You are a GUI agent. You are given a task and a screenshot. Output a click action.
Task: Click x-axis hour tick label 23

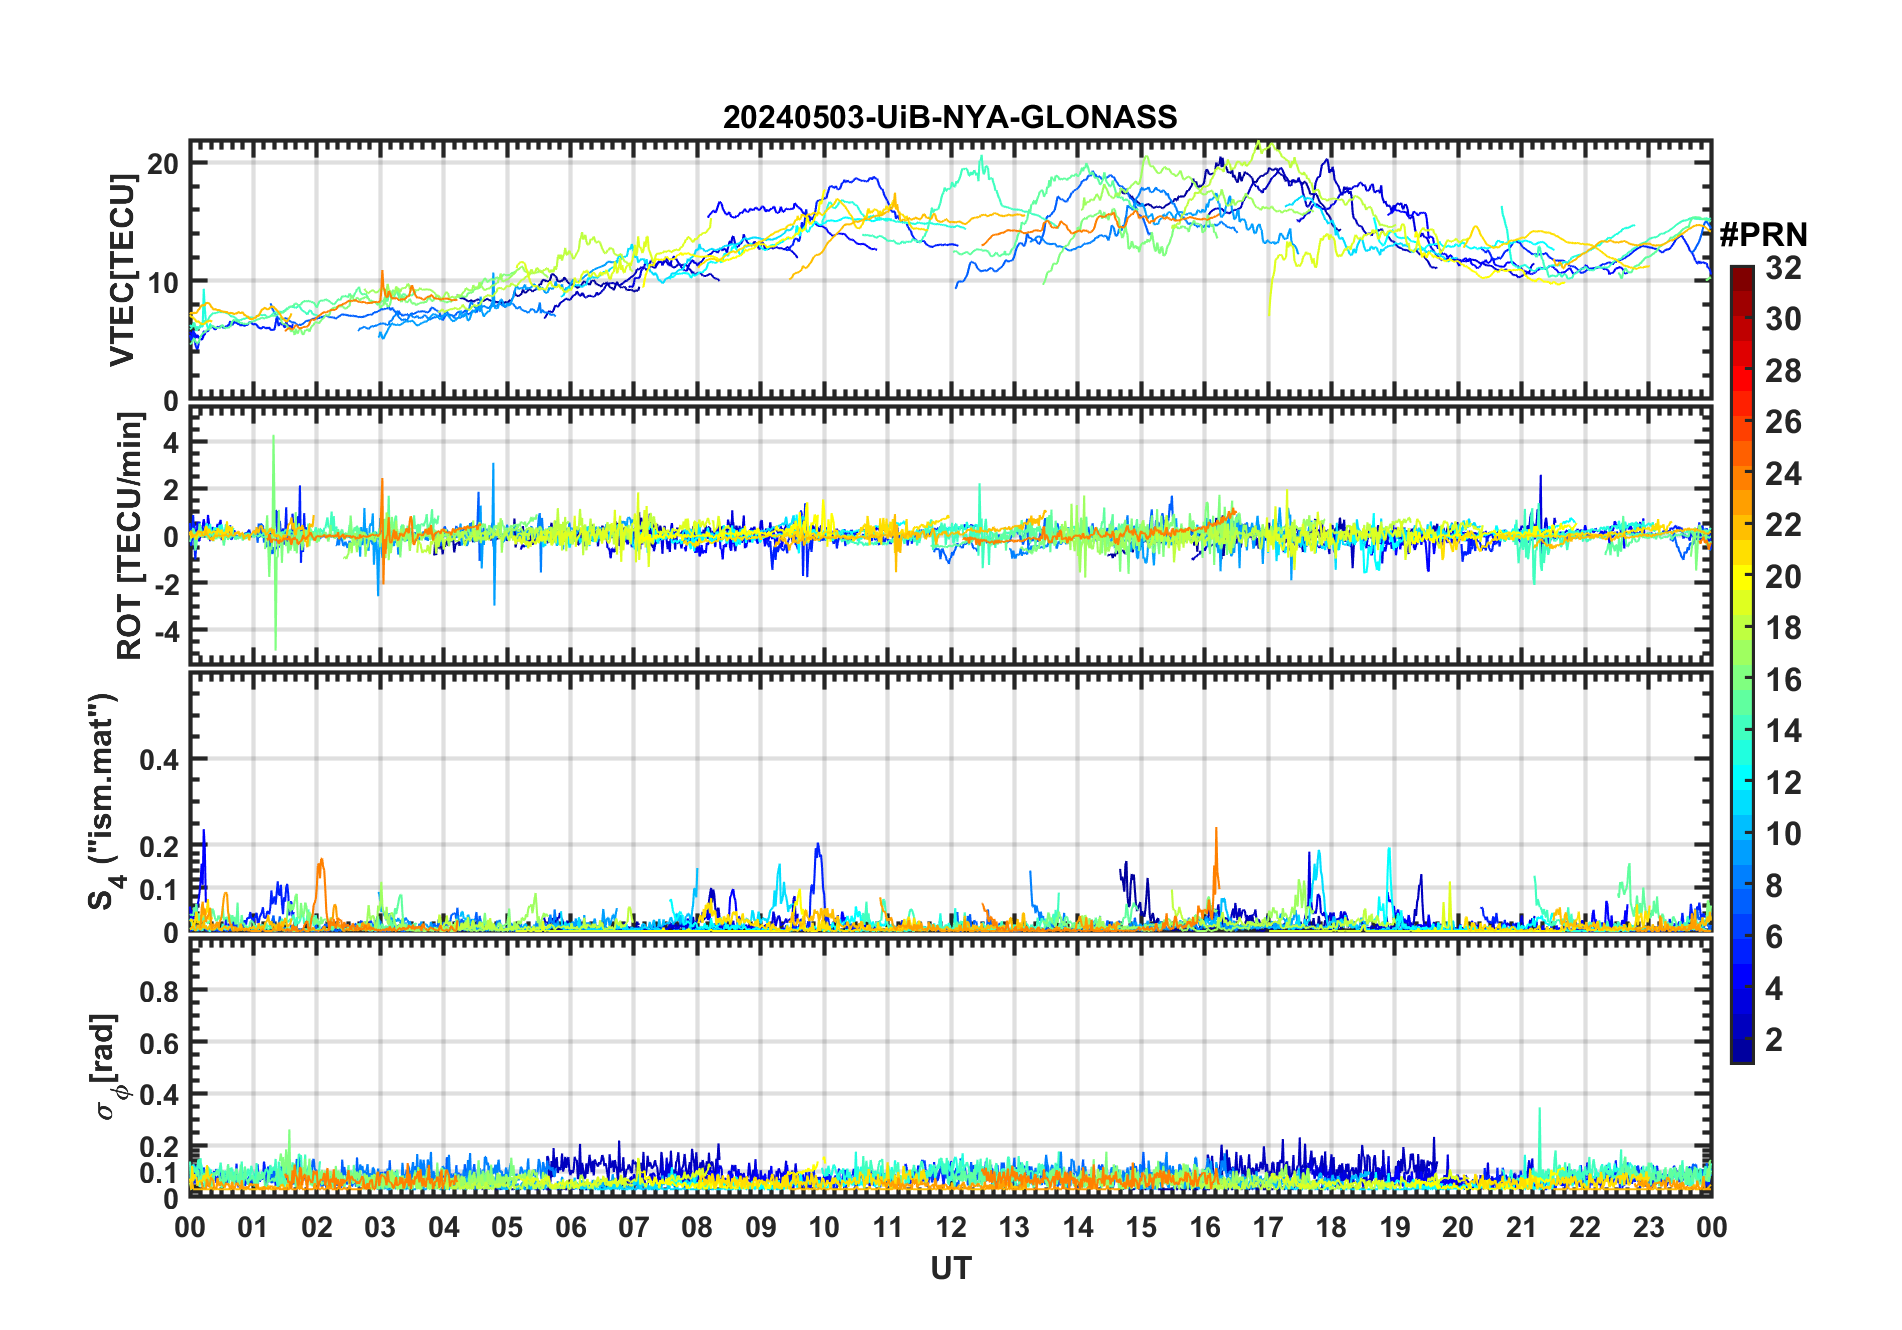(x=1648, y=1227)
